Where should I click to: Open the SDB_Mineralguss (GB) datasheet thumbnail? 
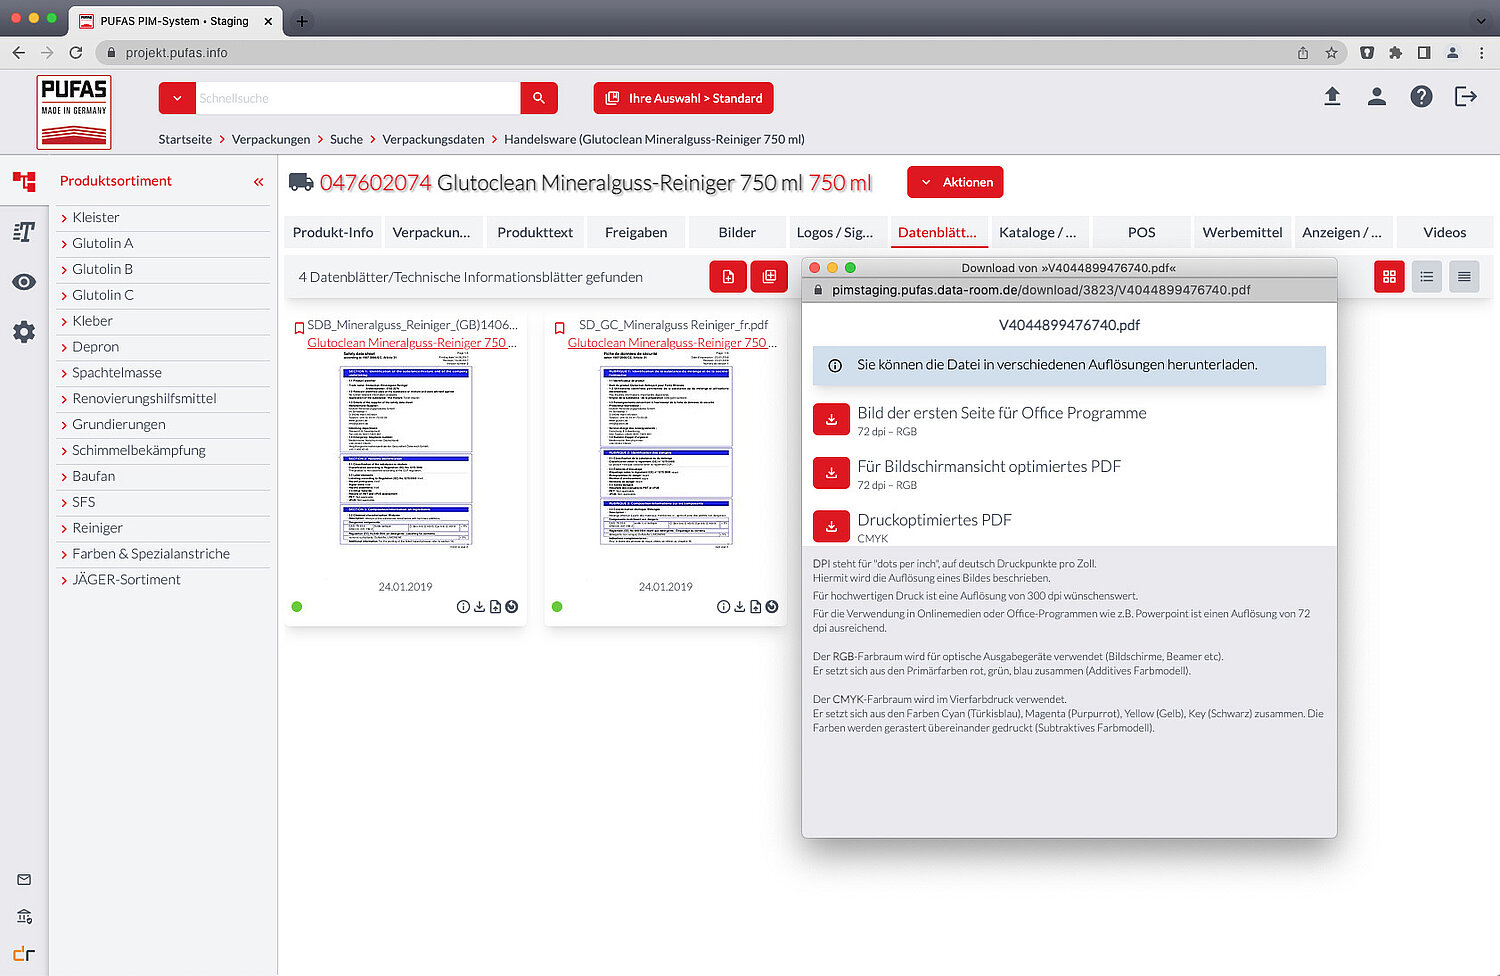click(x=406, y=449)
